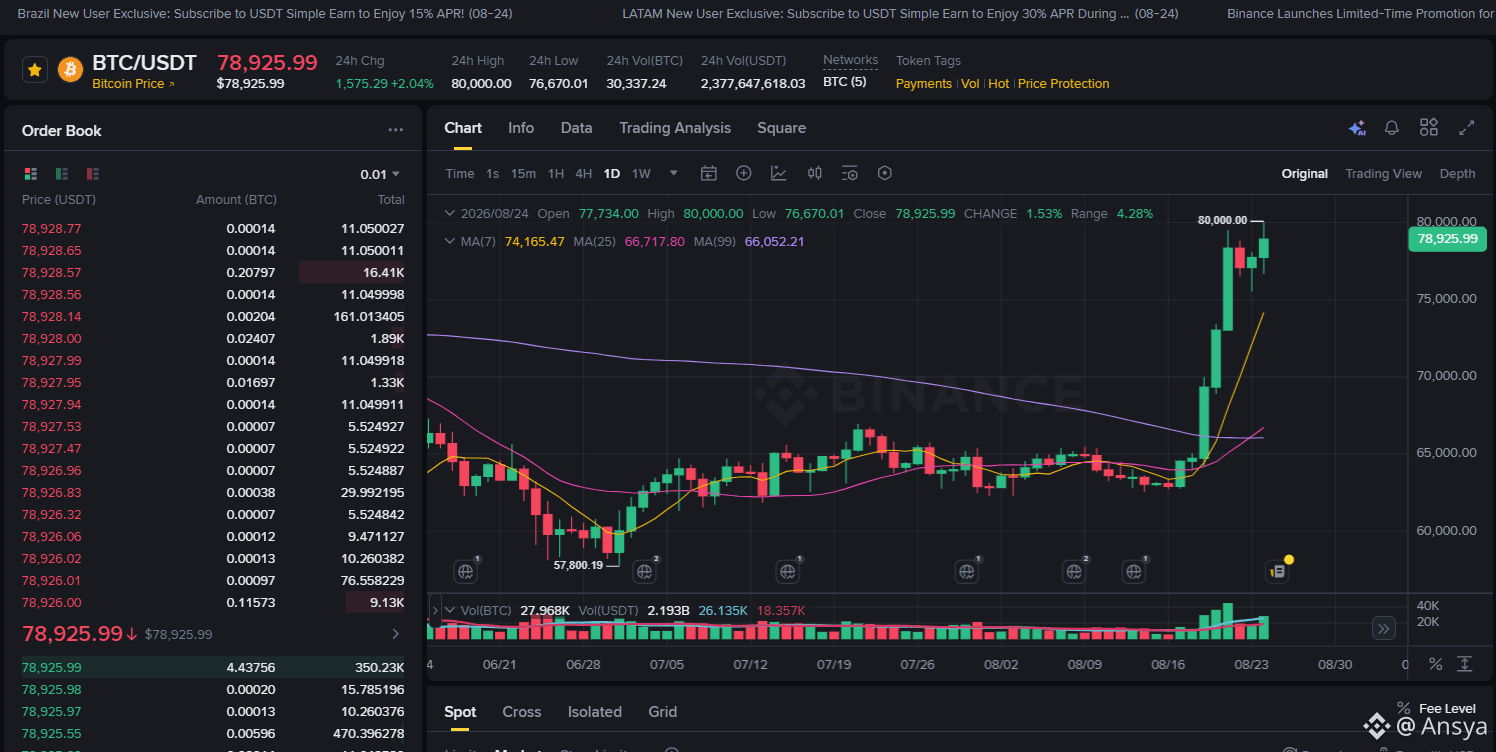This screenshot has width=1496, height=752.
Task: Switch to the Chart tab
Action: click(x=463, y=128)
